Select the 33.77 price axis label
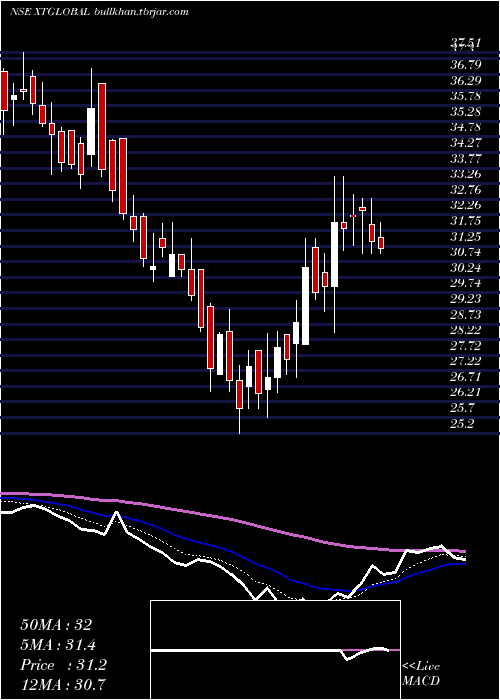The width and height of the screenshot is (500, 700). pos(465,159)
